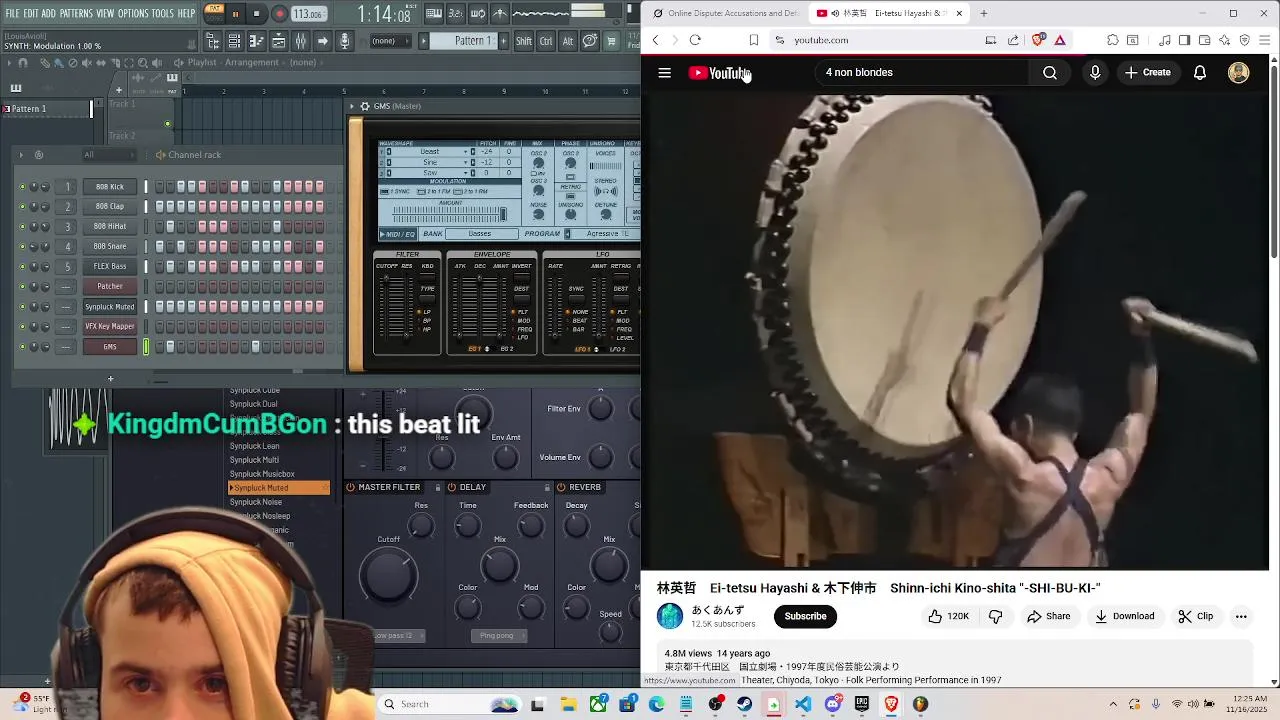The image size is (1280, 720).
Task: Open the (none) snap selector dropdown
Action: (x=391, y=41)
